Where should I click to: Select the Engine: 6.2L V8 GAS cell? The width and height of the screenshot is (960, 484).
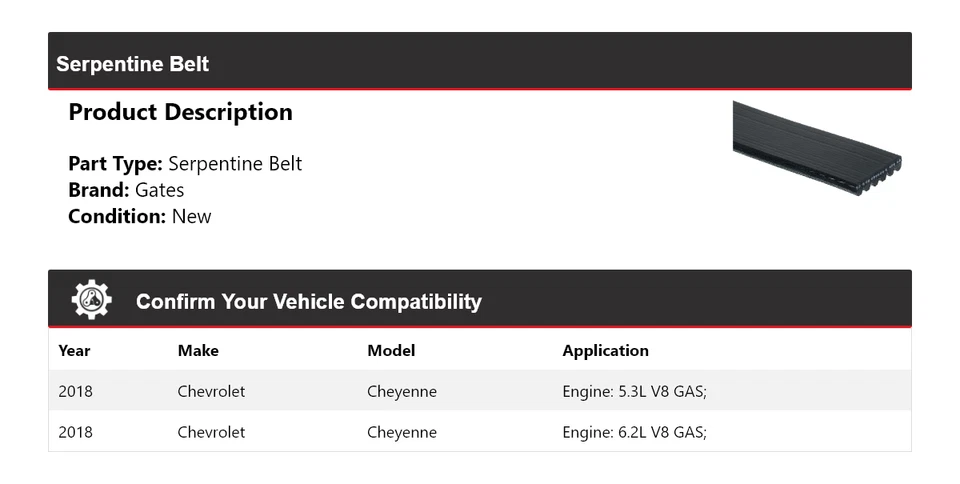[x=634, y=432]
